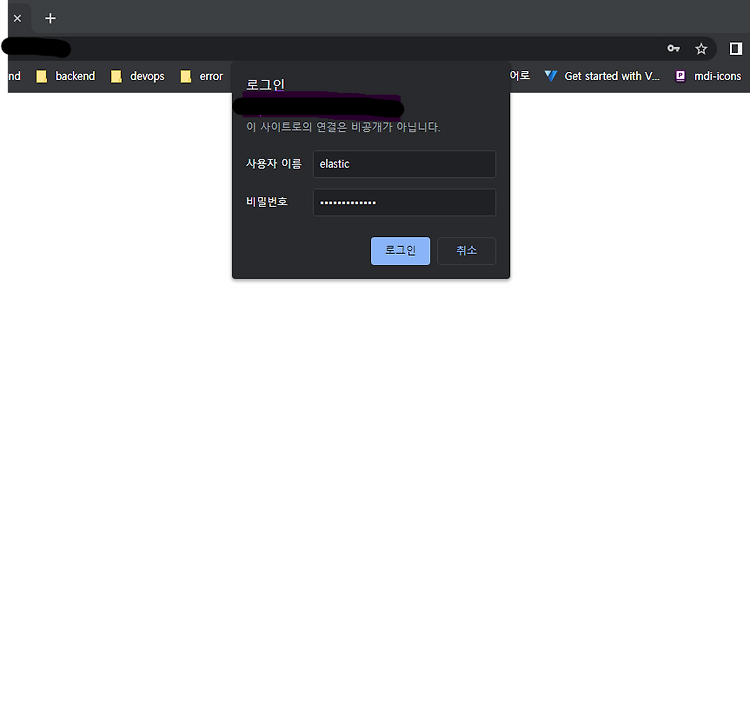This screenshot has width=750, height=702.
Task: Click the 취소 cancel button
Action: coord(466,251)
